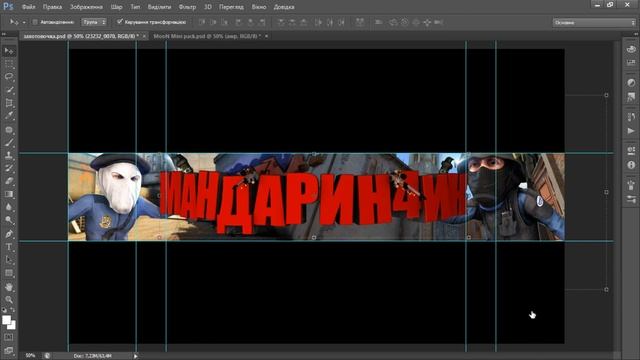640x360 pixels.
Task: Reset default foreground and background colors
Action: click(4, 310)
